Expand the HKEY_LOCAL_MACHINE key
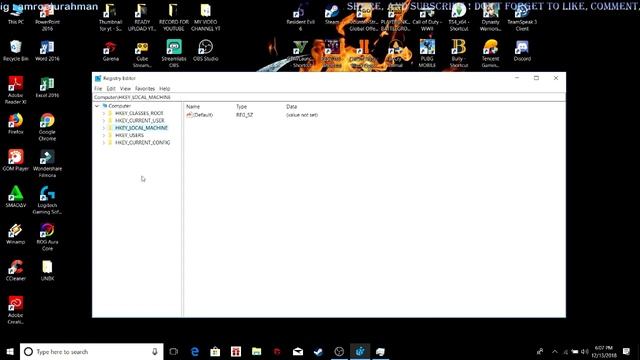 (104, 128)
